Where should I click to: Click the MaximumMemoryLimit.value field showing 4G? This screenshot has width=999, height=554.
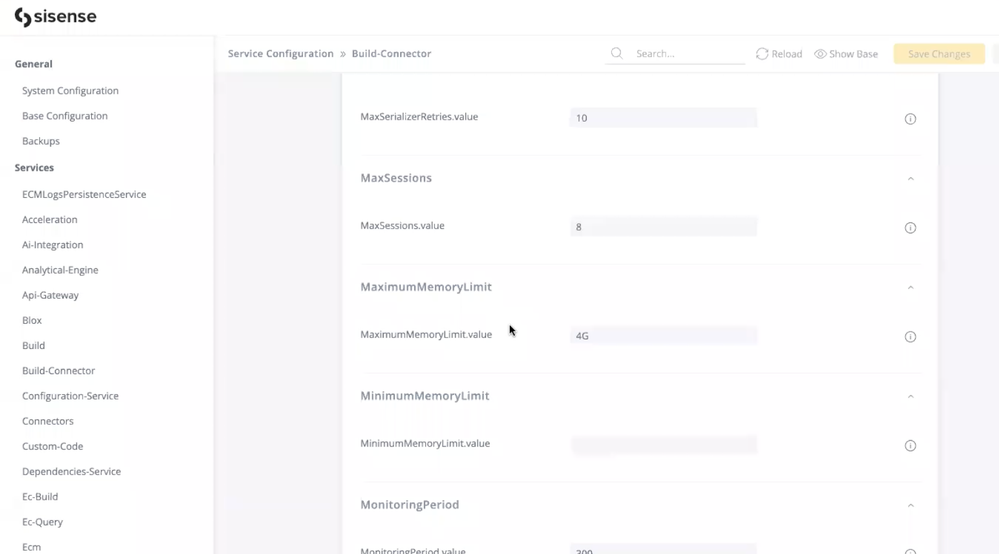click(x=663, y=336)
